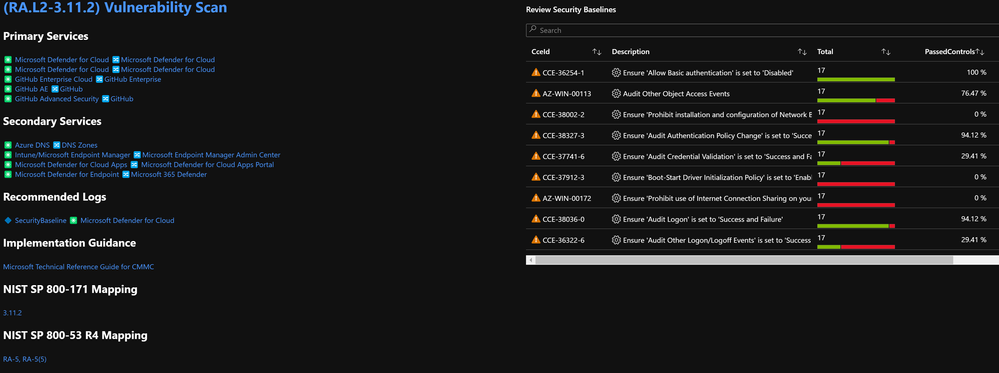This screenshot has width=999, height=373.
Task: Click the gear icon on the CCE-38036-0 row
Action: click(616, 219)
